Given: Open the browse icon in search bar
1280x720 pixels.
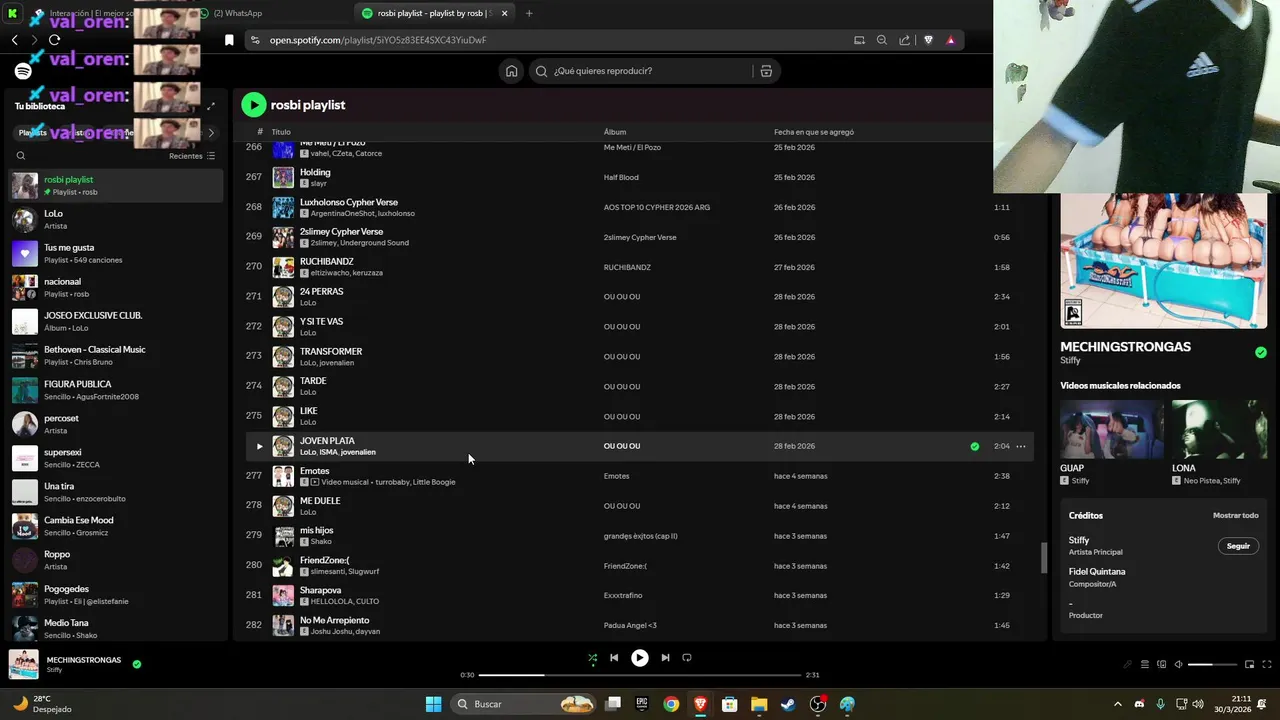Looking at the screenshot, I should point(766,71).
